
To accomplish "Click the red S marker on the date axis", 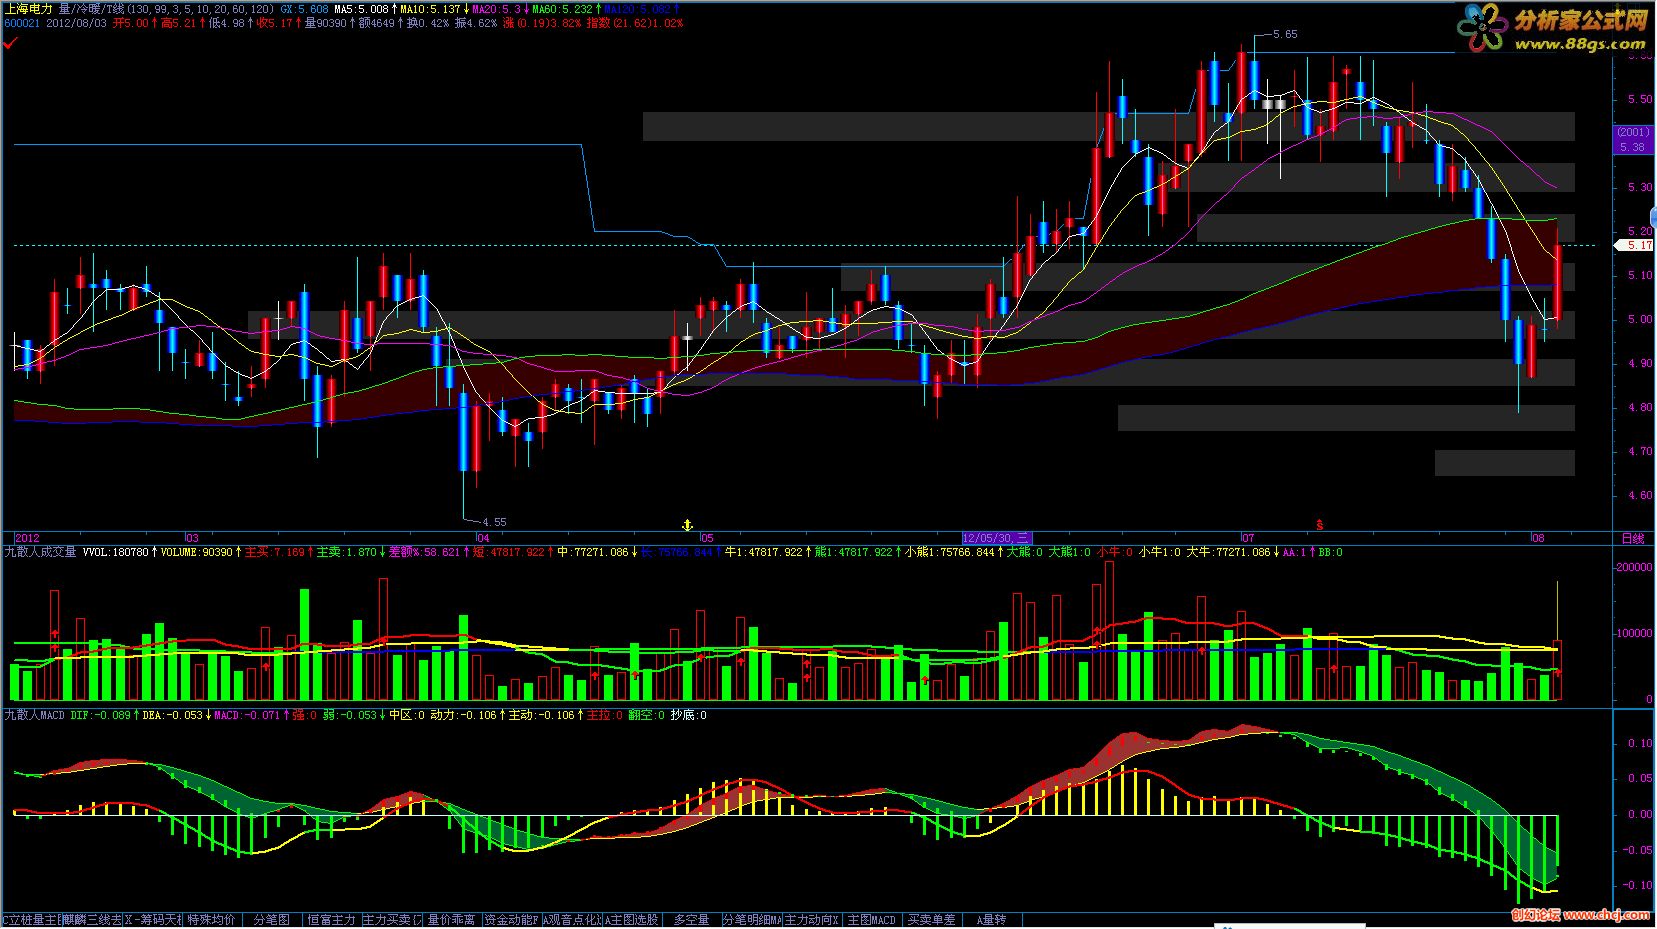I will click(1320, 524).
